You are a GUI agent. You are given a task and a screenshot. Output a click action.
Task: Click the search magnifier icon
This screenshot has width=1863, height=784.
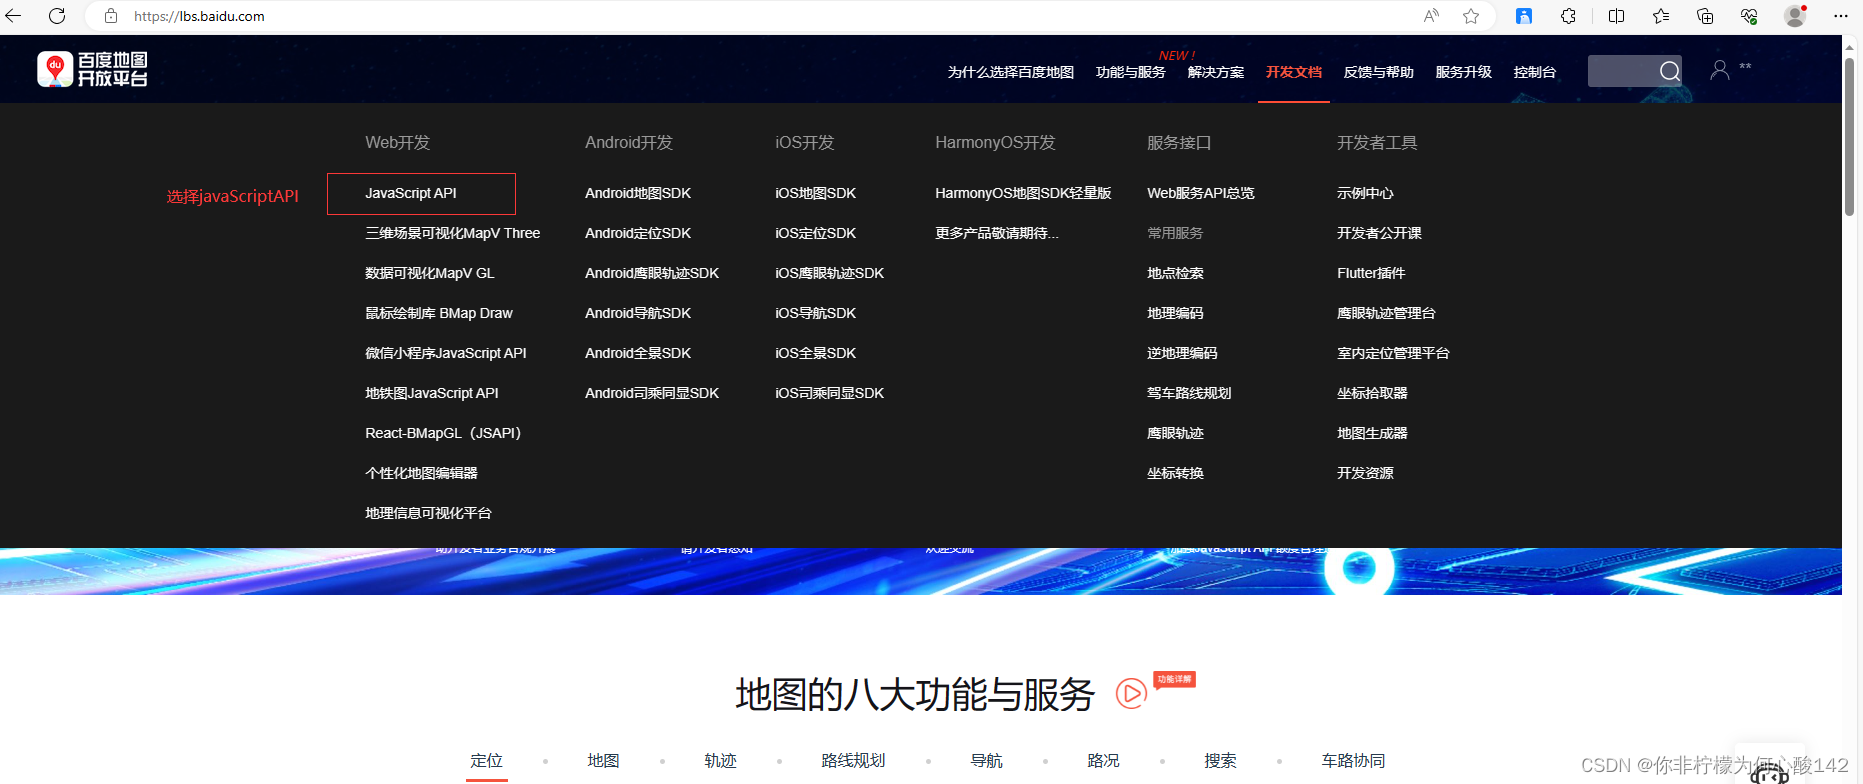[x=1669, y=71]
